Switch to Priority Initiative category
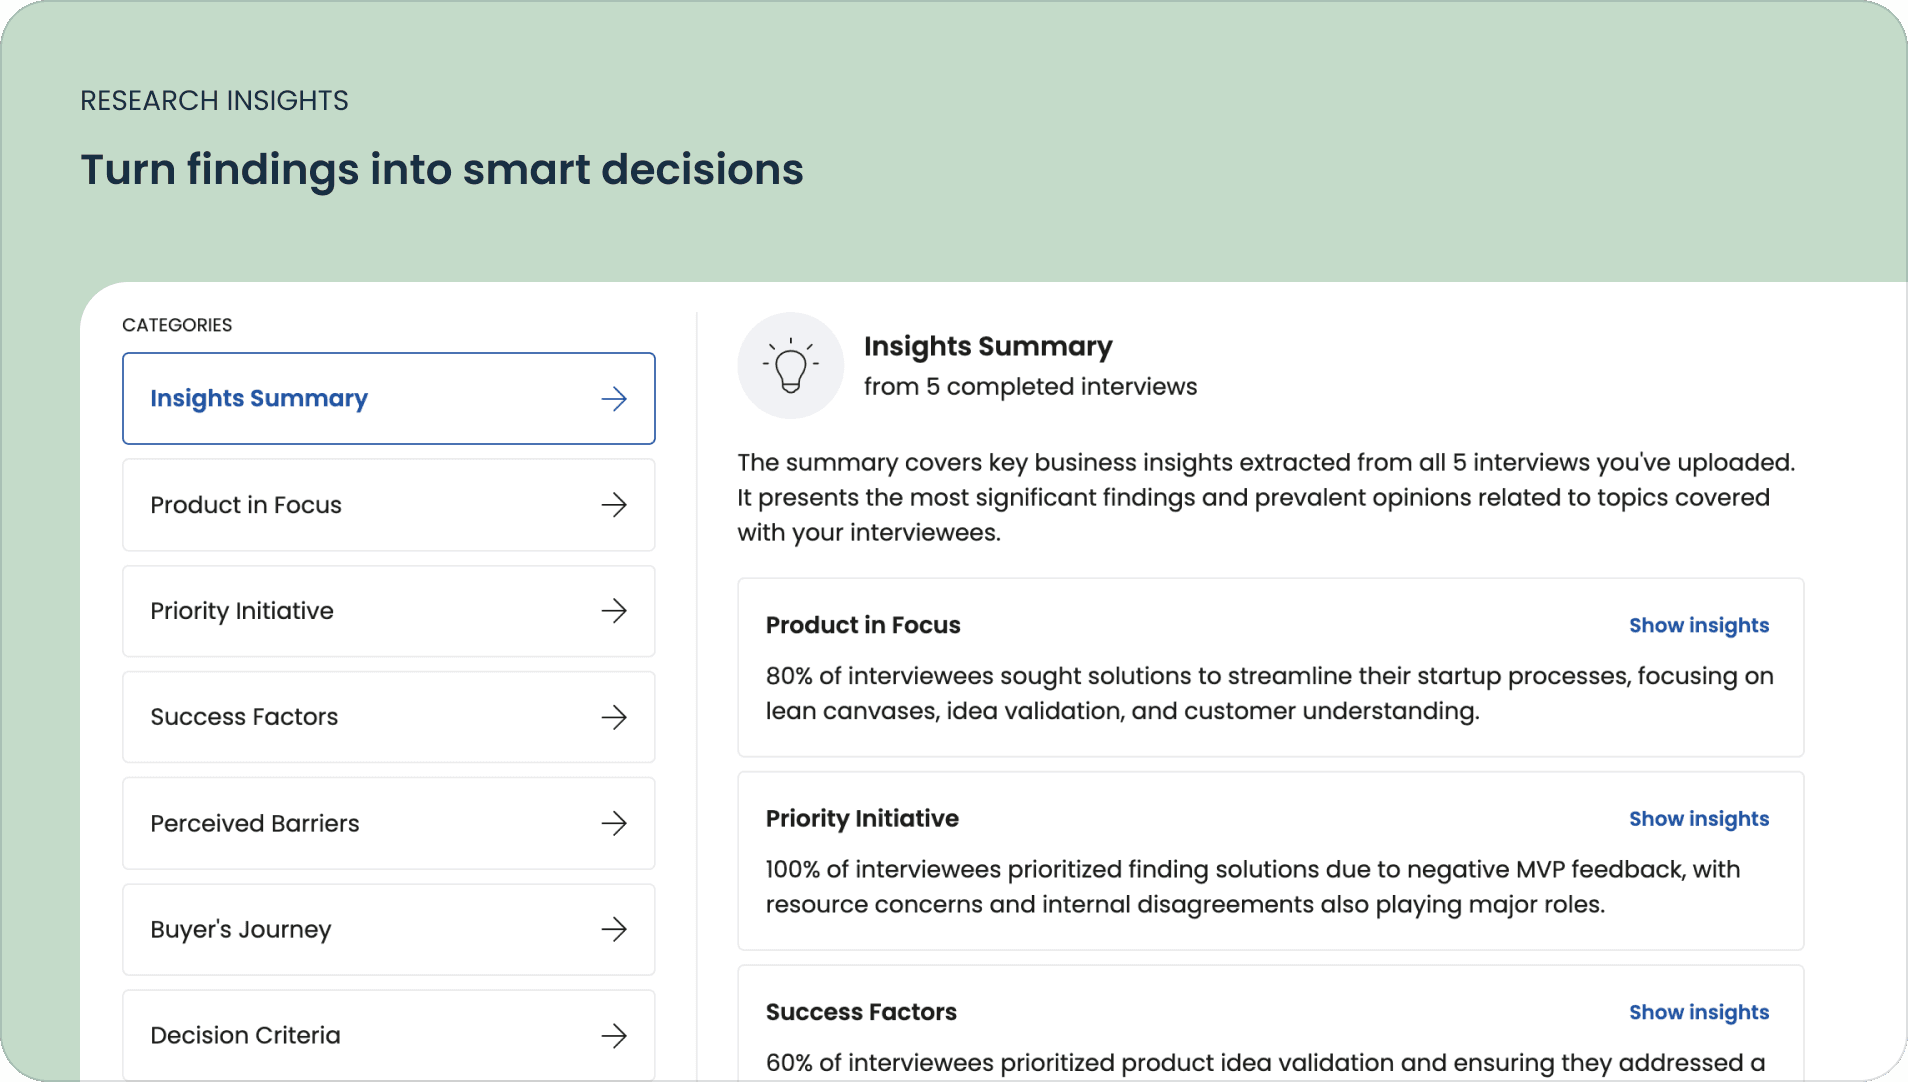1908x1082 pixels. [242, 611]
